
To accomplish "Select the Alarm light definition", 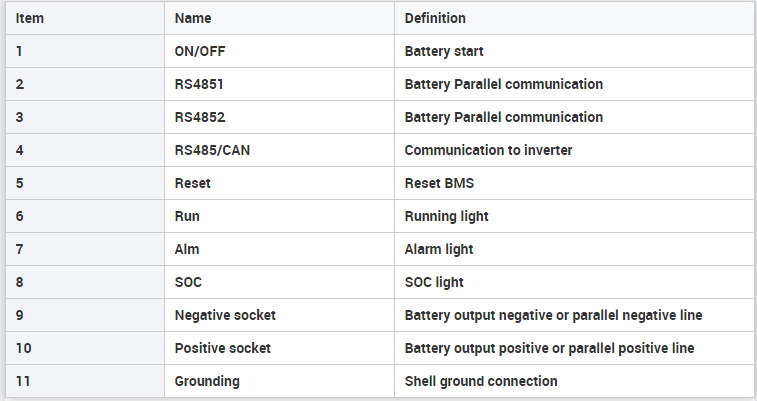I will coord(574,249).
